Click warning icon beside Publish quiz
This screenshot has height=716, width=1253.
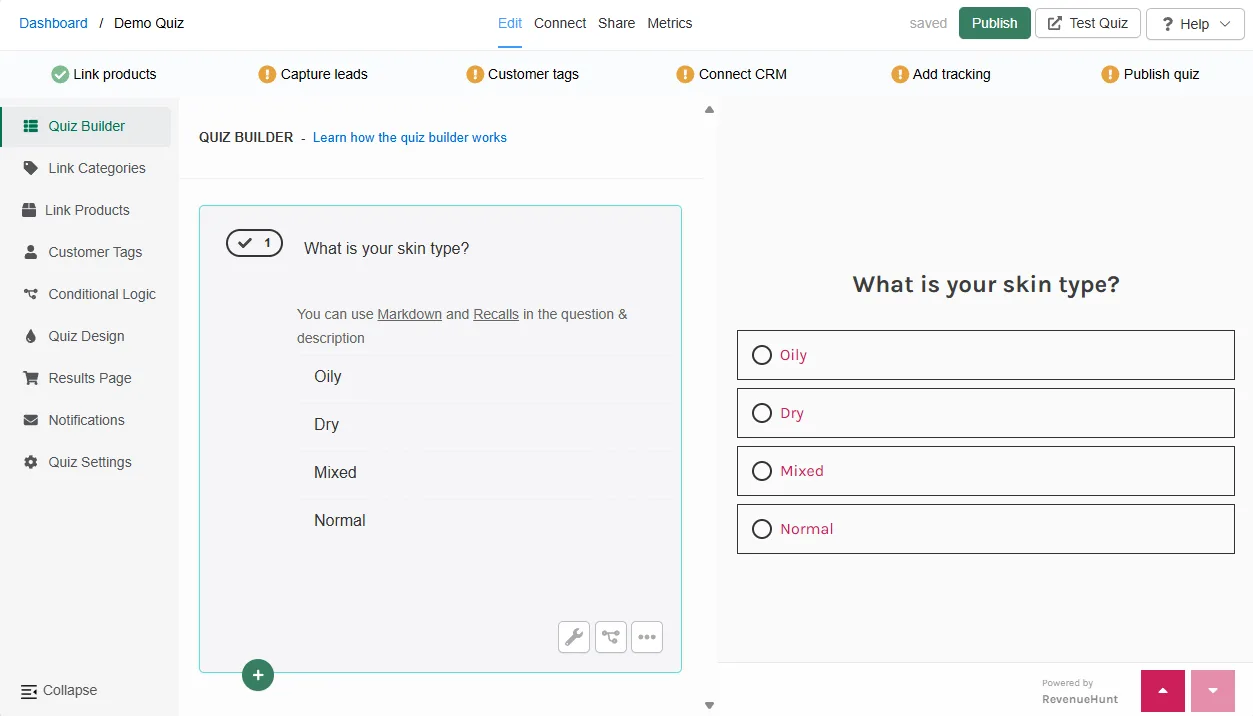tap(1110, 74)
